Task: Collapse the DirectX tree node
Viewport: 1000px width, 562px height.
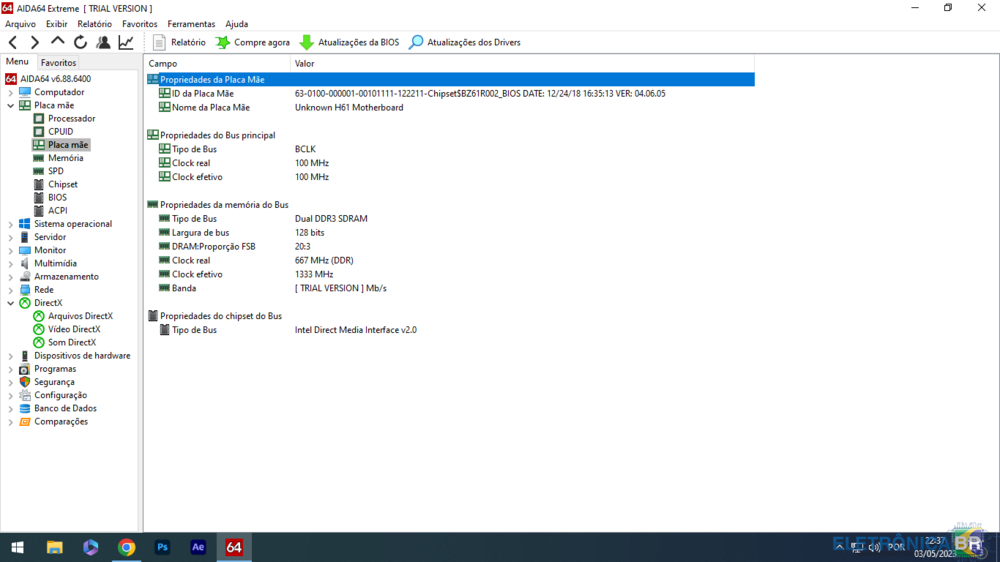Action: point(11,303)
